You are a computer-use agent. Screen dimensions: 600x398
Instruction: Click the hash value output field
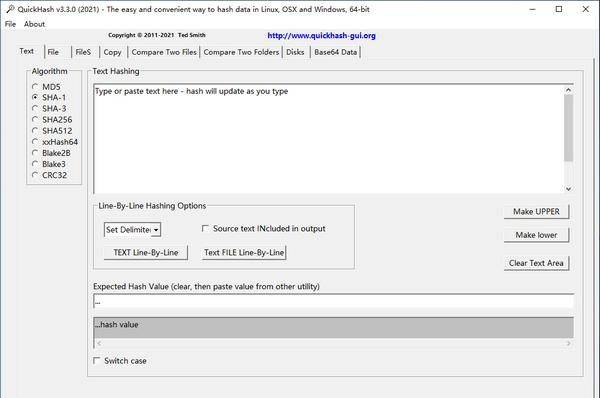click(x=333, y=328)
